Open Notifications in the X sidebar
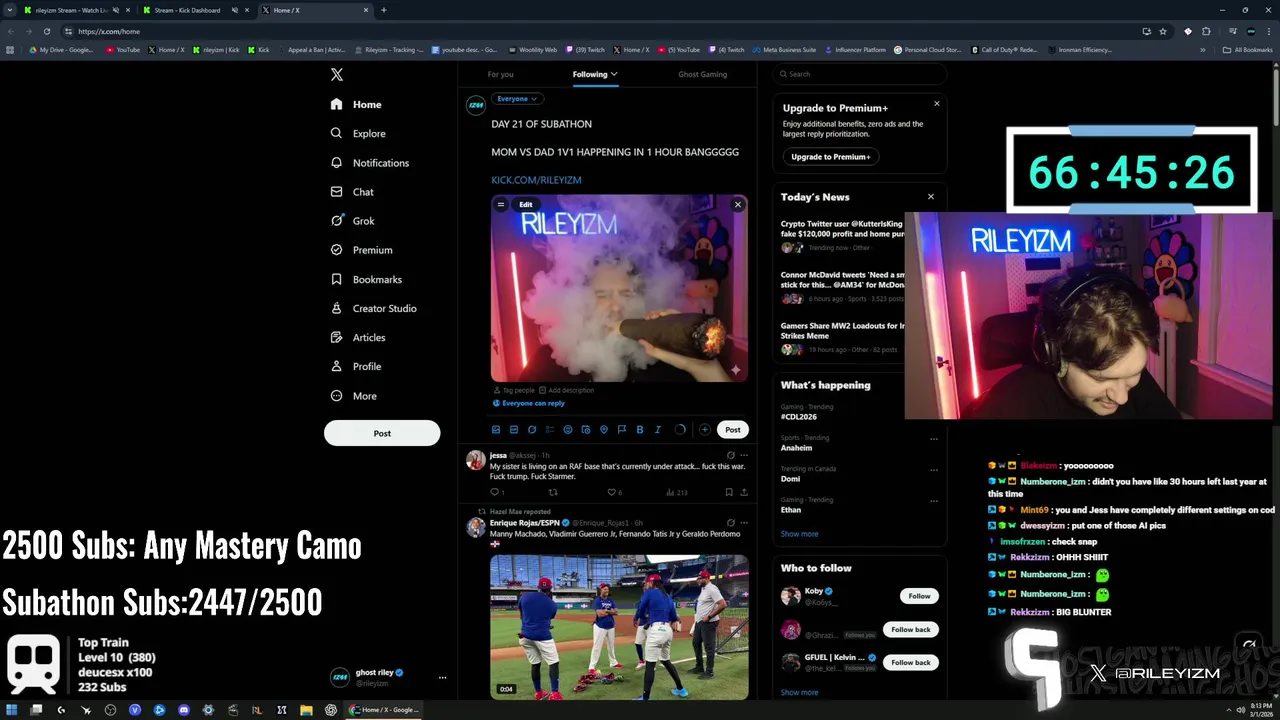 coord(370,162)
